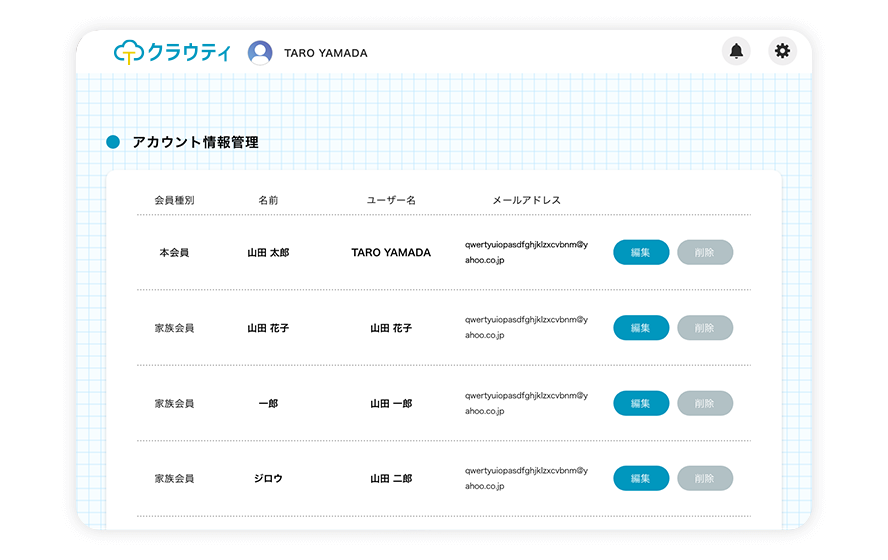Click the ユーザー名 column header
This screenshot has height=560, width=888.
point(391,200)
